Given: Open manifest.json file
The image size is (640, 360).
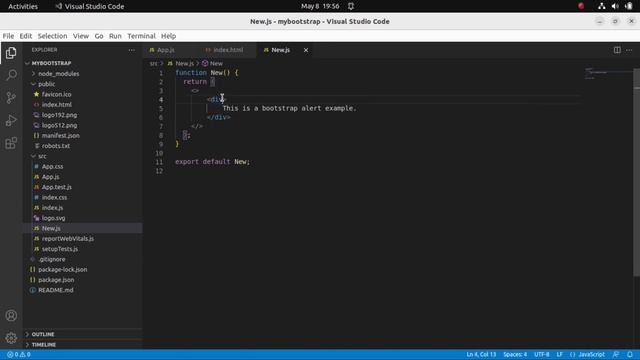Looking at the screenshot, I should tap(60, 136).
